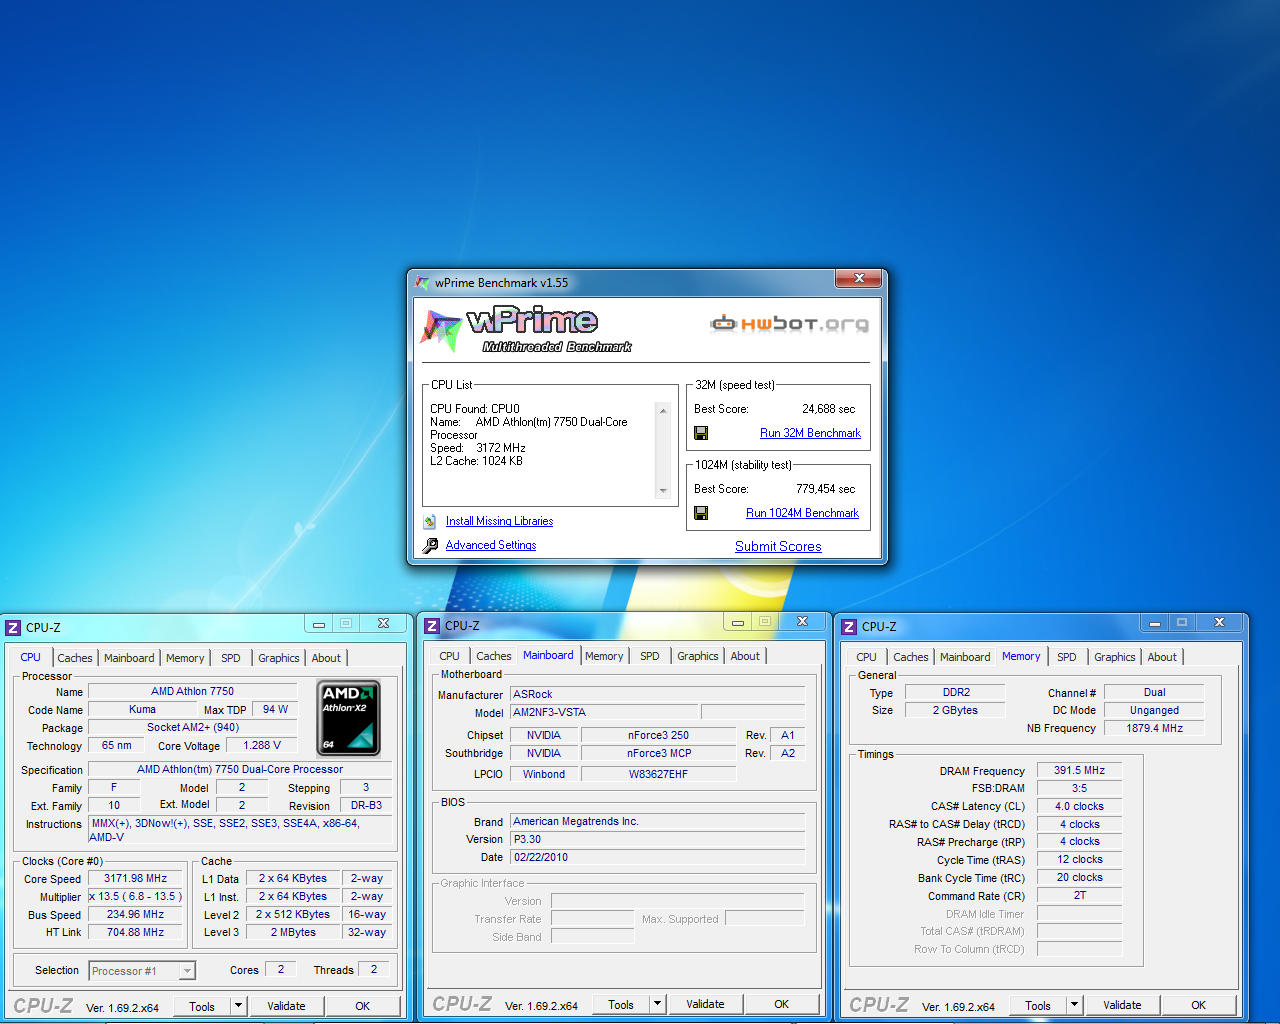1280x1024 pixels.
Task: Click the 32M Best Score 24,688 sec
Action: [x=828, y=409]
